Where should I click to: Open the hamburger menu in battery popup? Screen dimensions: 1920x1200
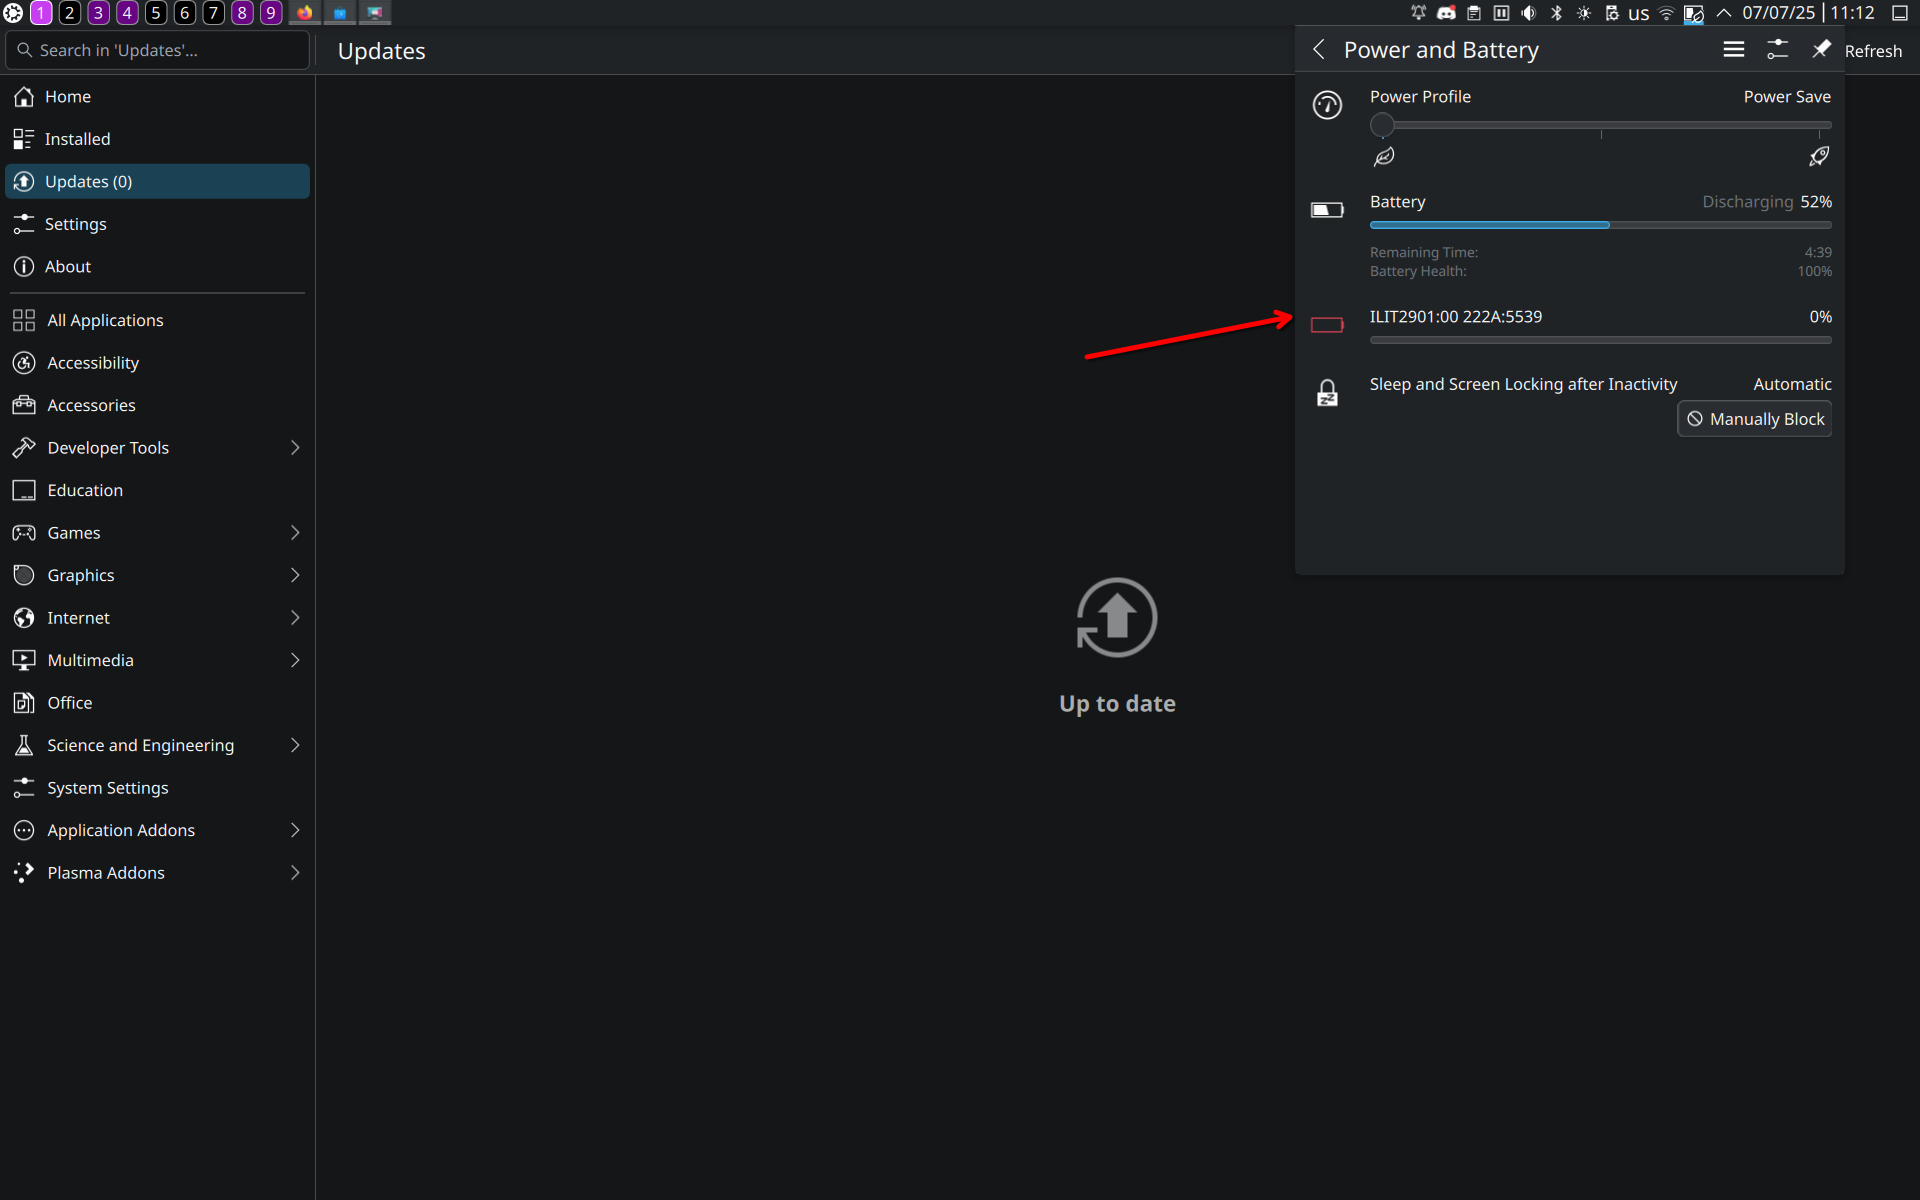[1734, 50]
